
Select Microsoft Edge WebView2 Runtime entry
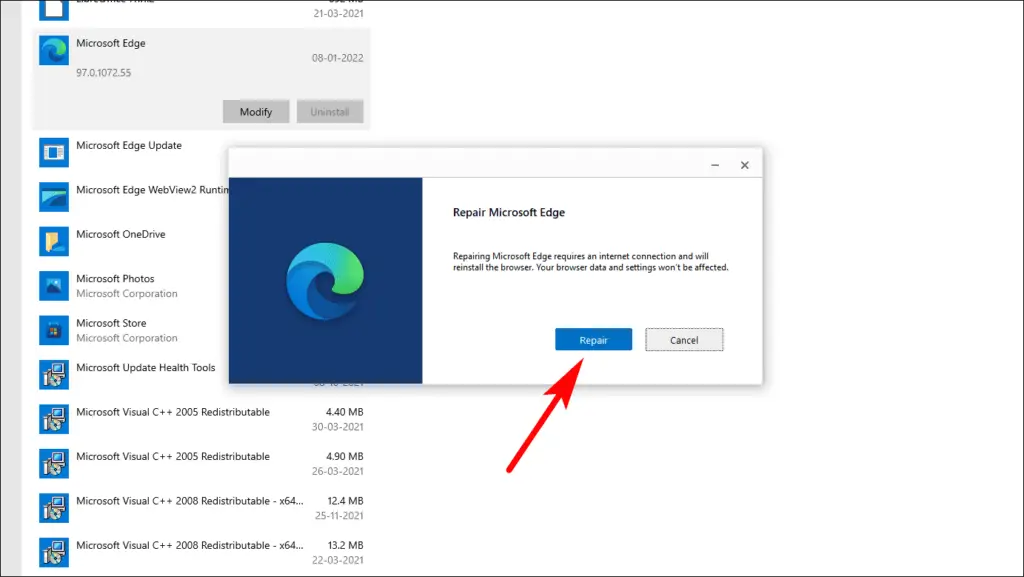pyautogui.click(x=152, y=190)
